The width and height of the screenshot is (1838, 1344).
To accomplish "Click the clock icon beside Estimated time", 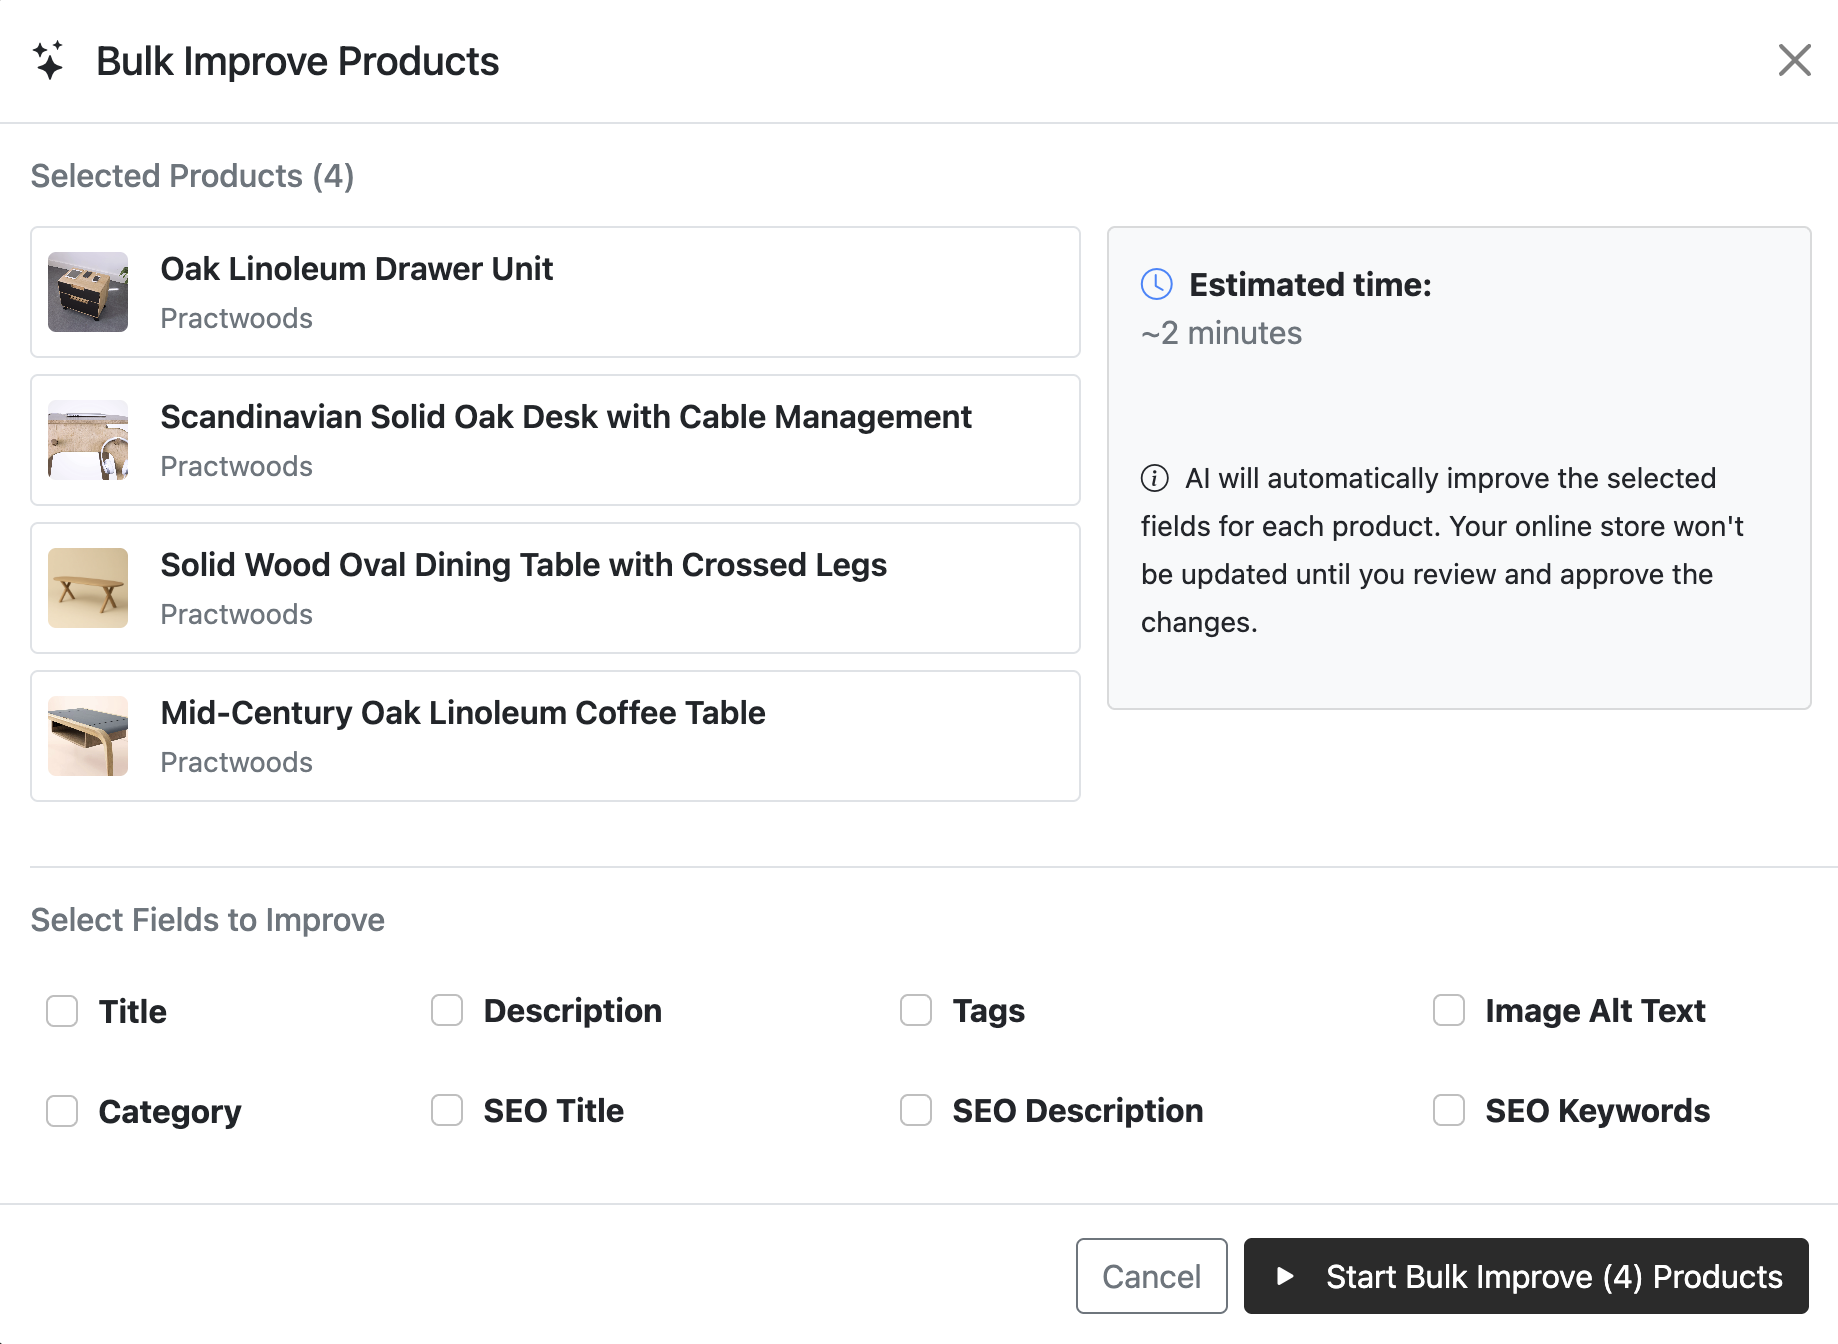I will click(x=1156, y=284).
